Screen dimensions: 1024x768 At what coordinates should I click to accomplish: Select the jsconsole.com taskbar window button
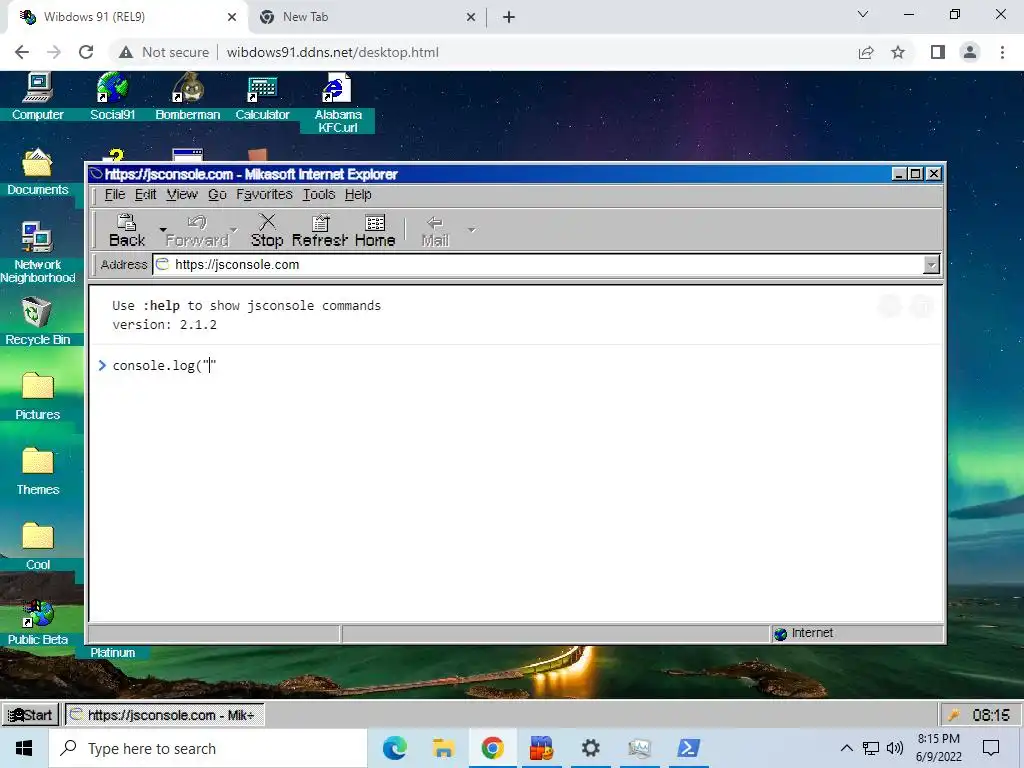click(164, 714)
